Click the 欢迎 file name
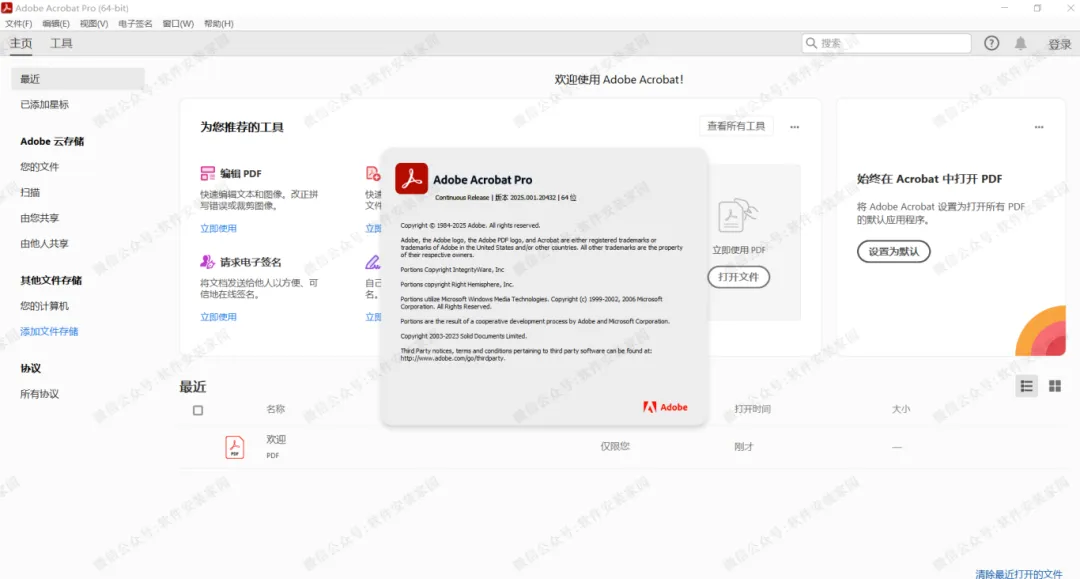This screenshot has width=1080, height=579. click(x=276, y=439)
